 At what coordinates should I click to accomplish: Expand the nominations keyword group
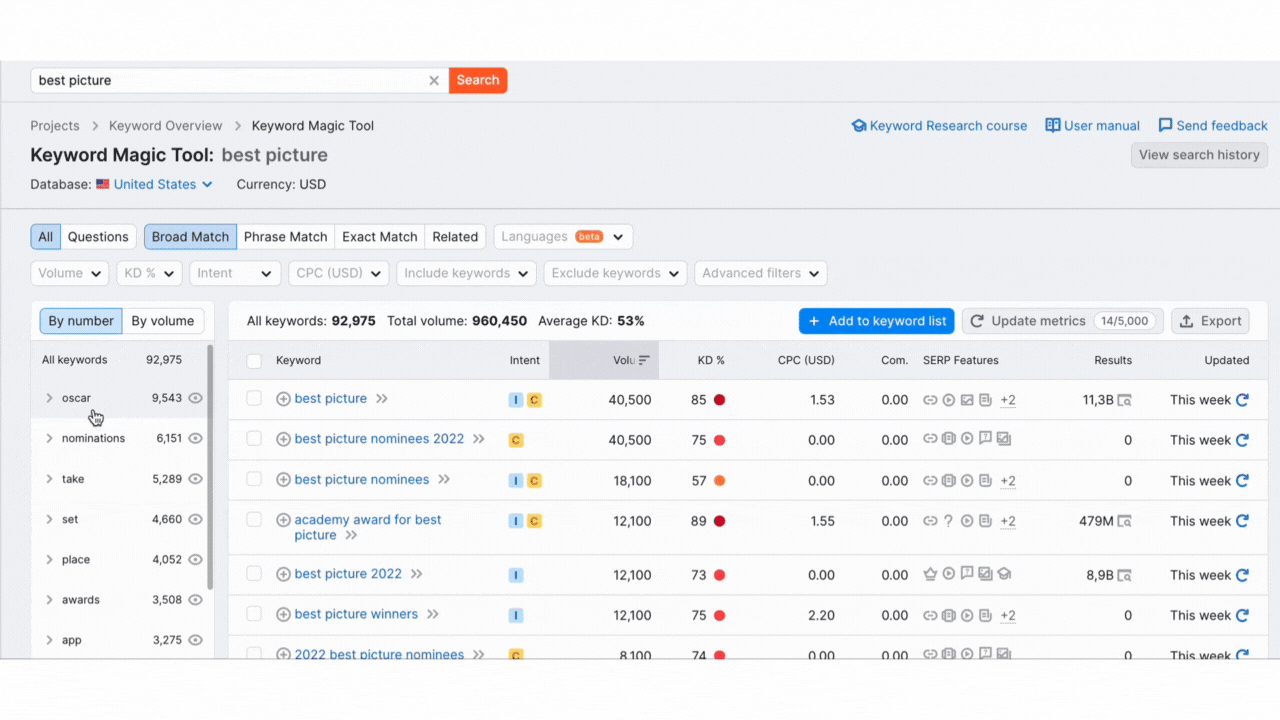point(49,438)
